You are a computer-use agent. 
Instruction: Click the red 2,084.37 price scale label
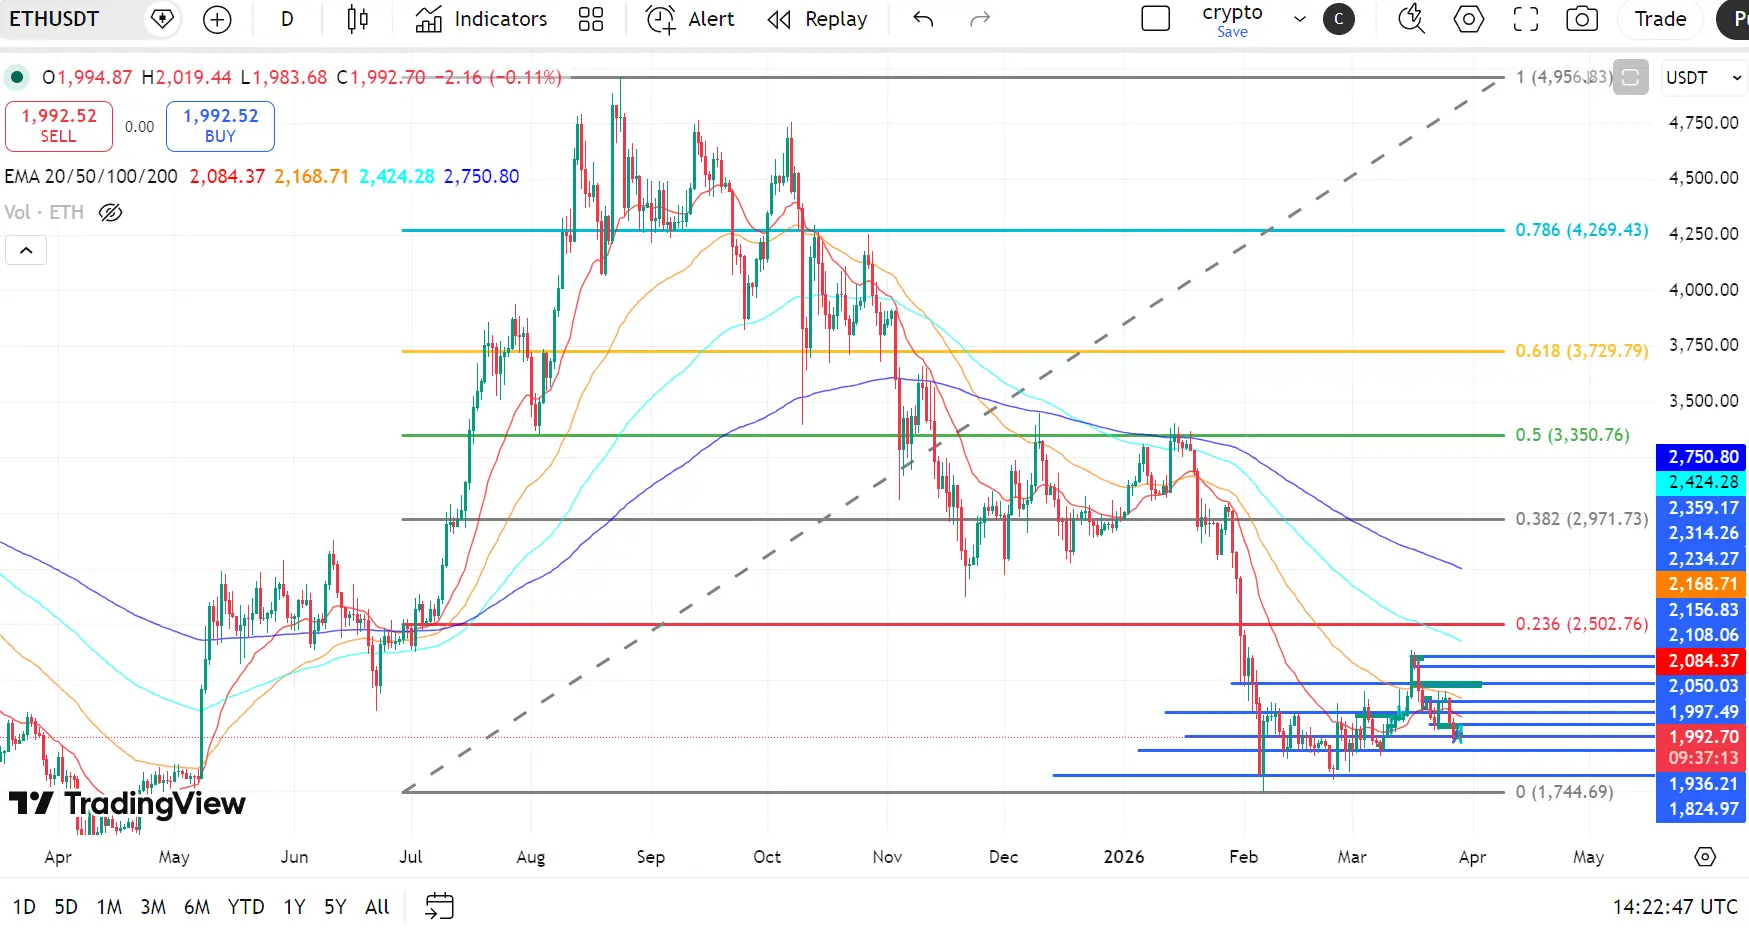click(1702, 661)
